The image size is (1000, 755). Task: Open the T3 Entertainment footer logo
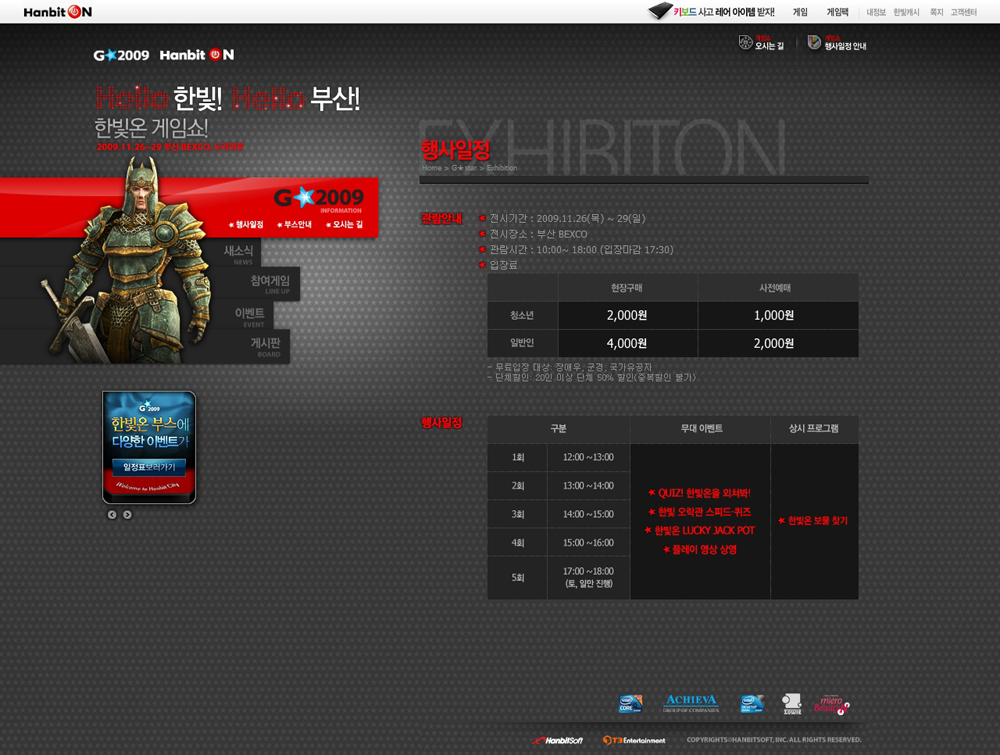tap(634, 740)
